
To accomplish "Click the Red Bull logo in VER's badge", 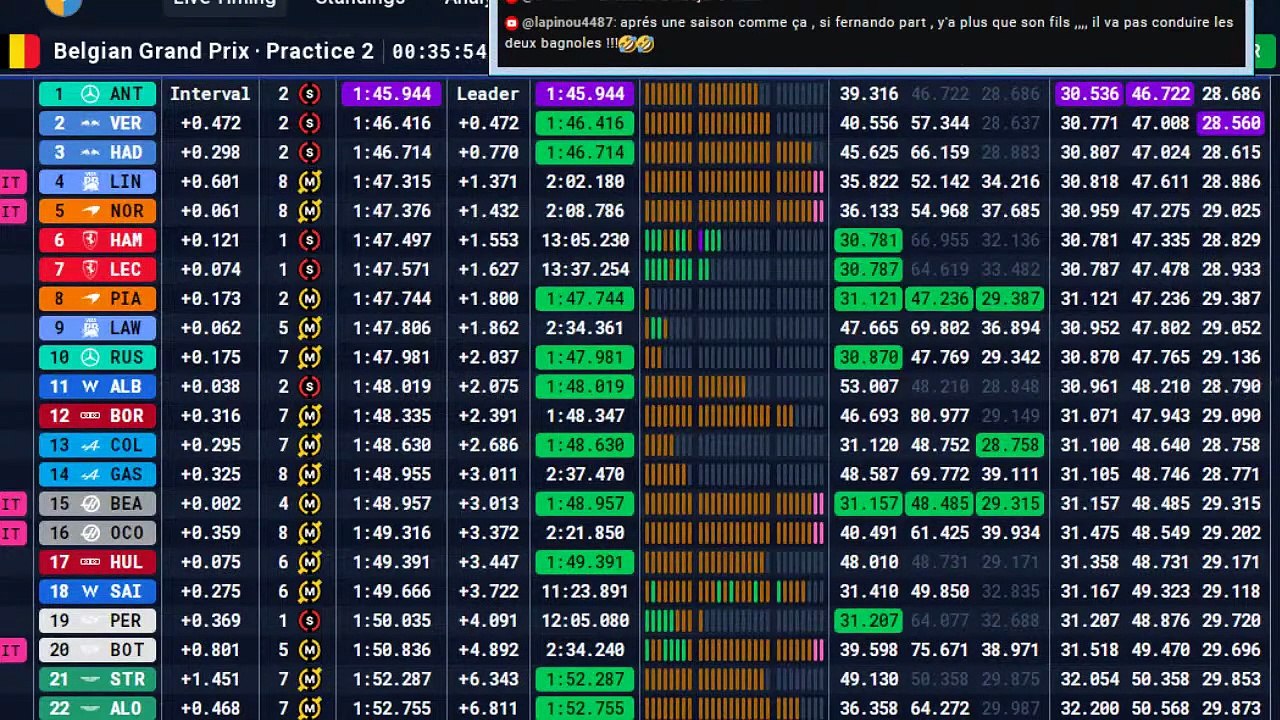I will tap(90, 123).
